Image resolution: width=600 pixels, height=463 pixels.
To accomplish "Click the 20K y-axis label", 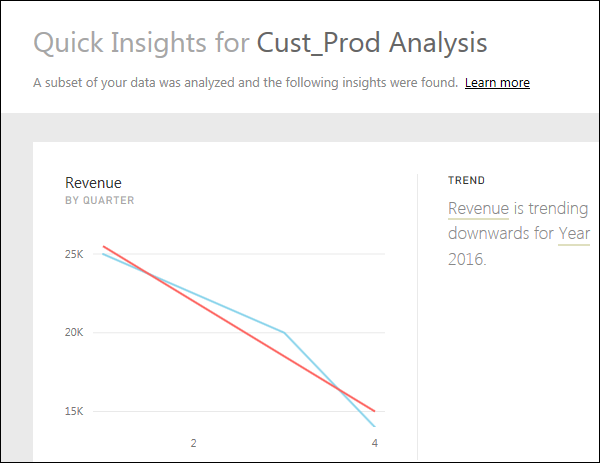I will 74,333.
